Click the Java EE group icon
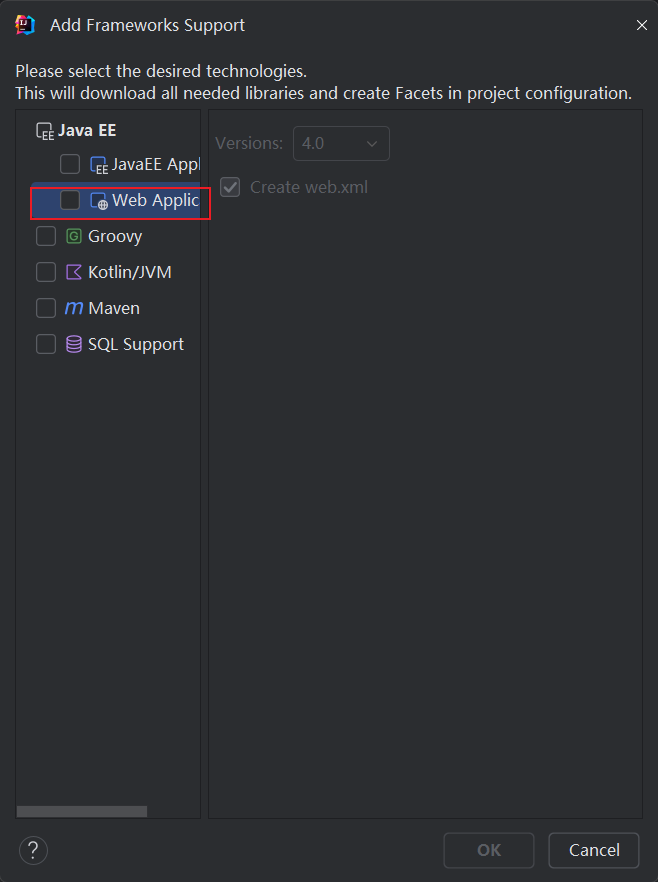Screen dimensions: 658x882 [45, 131]
